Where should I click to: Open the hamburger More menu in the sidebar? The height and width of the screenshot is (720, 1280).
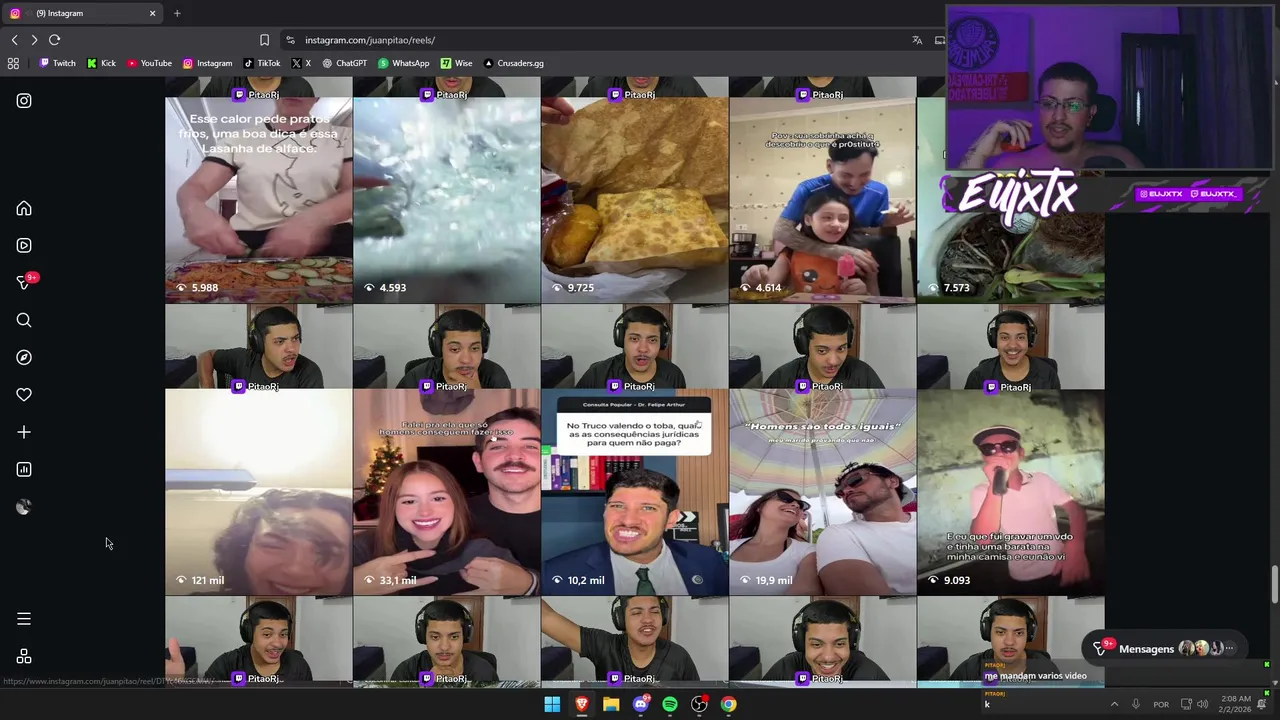(x=24, y=619)
